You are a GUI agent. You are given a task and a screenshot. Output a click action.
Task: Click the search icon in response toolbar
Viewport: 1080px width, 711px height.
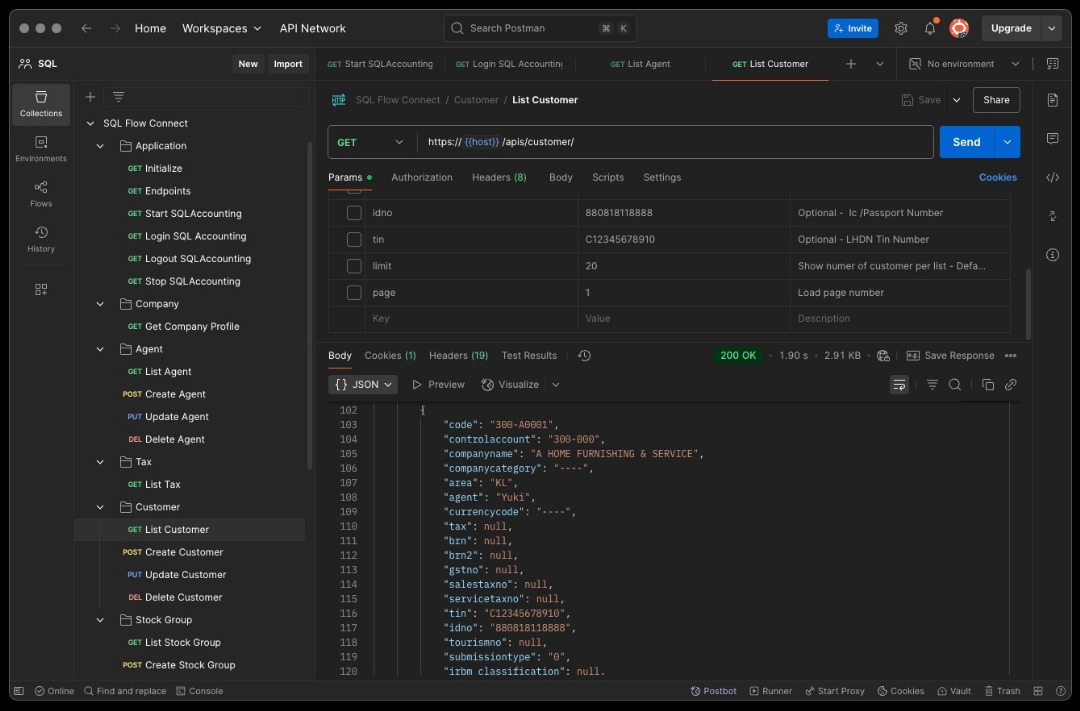955,385
